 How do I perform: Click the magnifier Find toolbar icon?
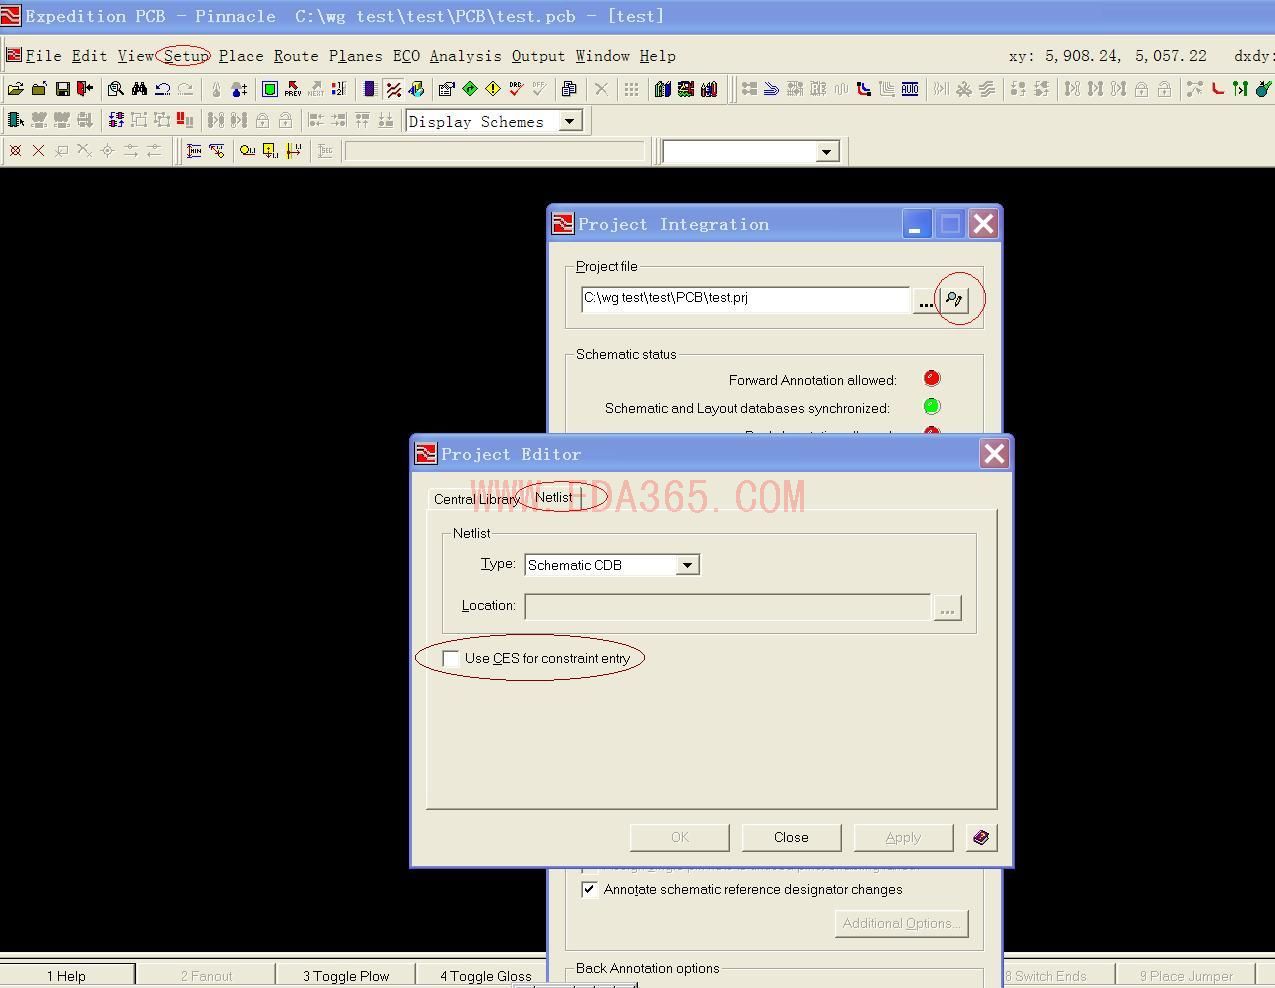[116, 89]
